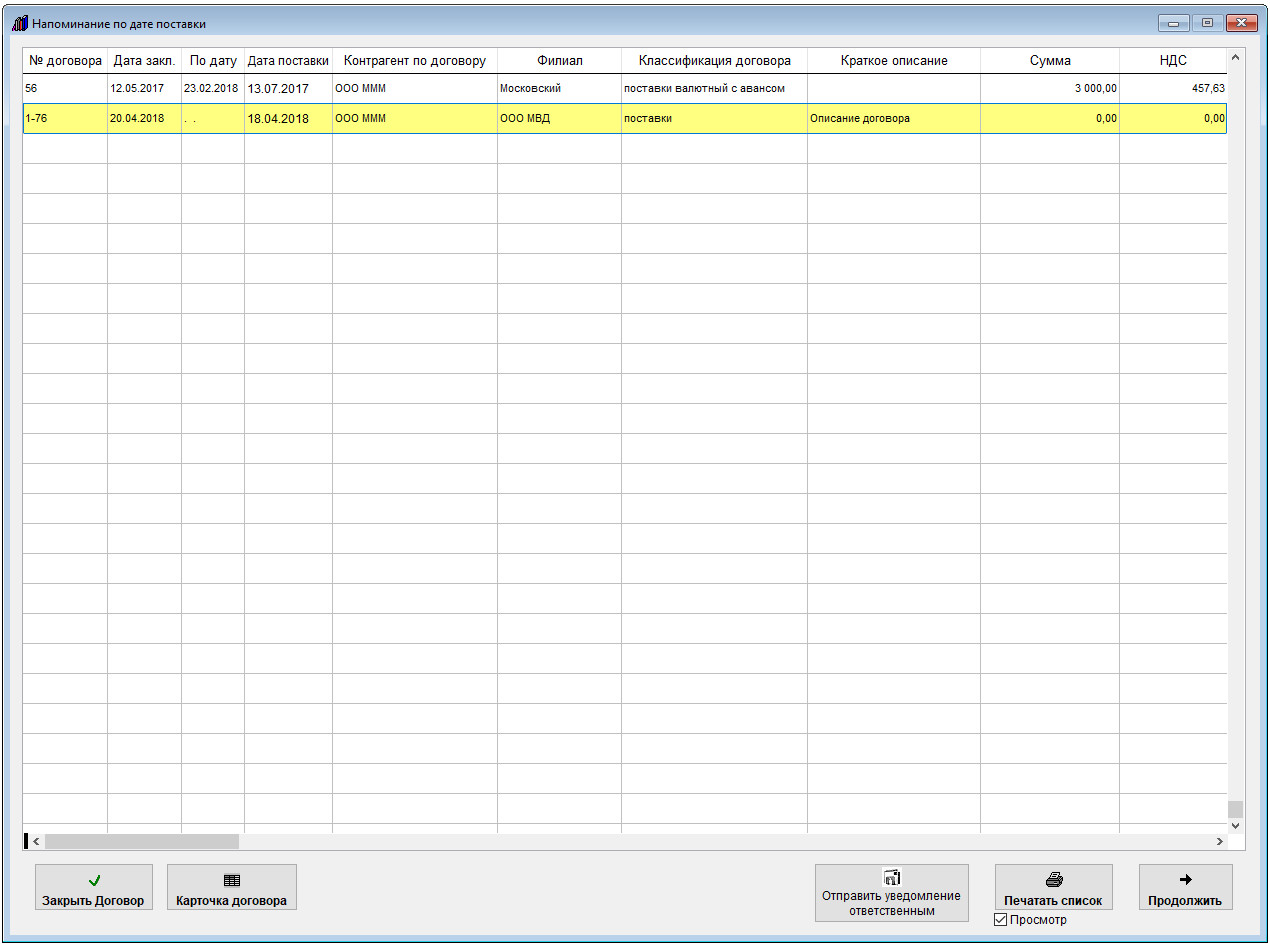Click horizontal scrollbar right arrow
Screen dimensions: 1270x946
[1219, 842]
